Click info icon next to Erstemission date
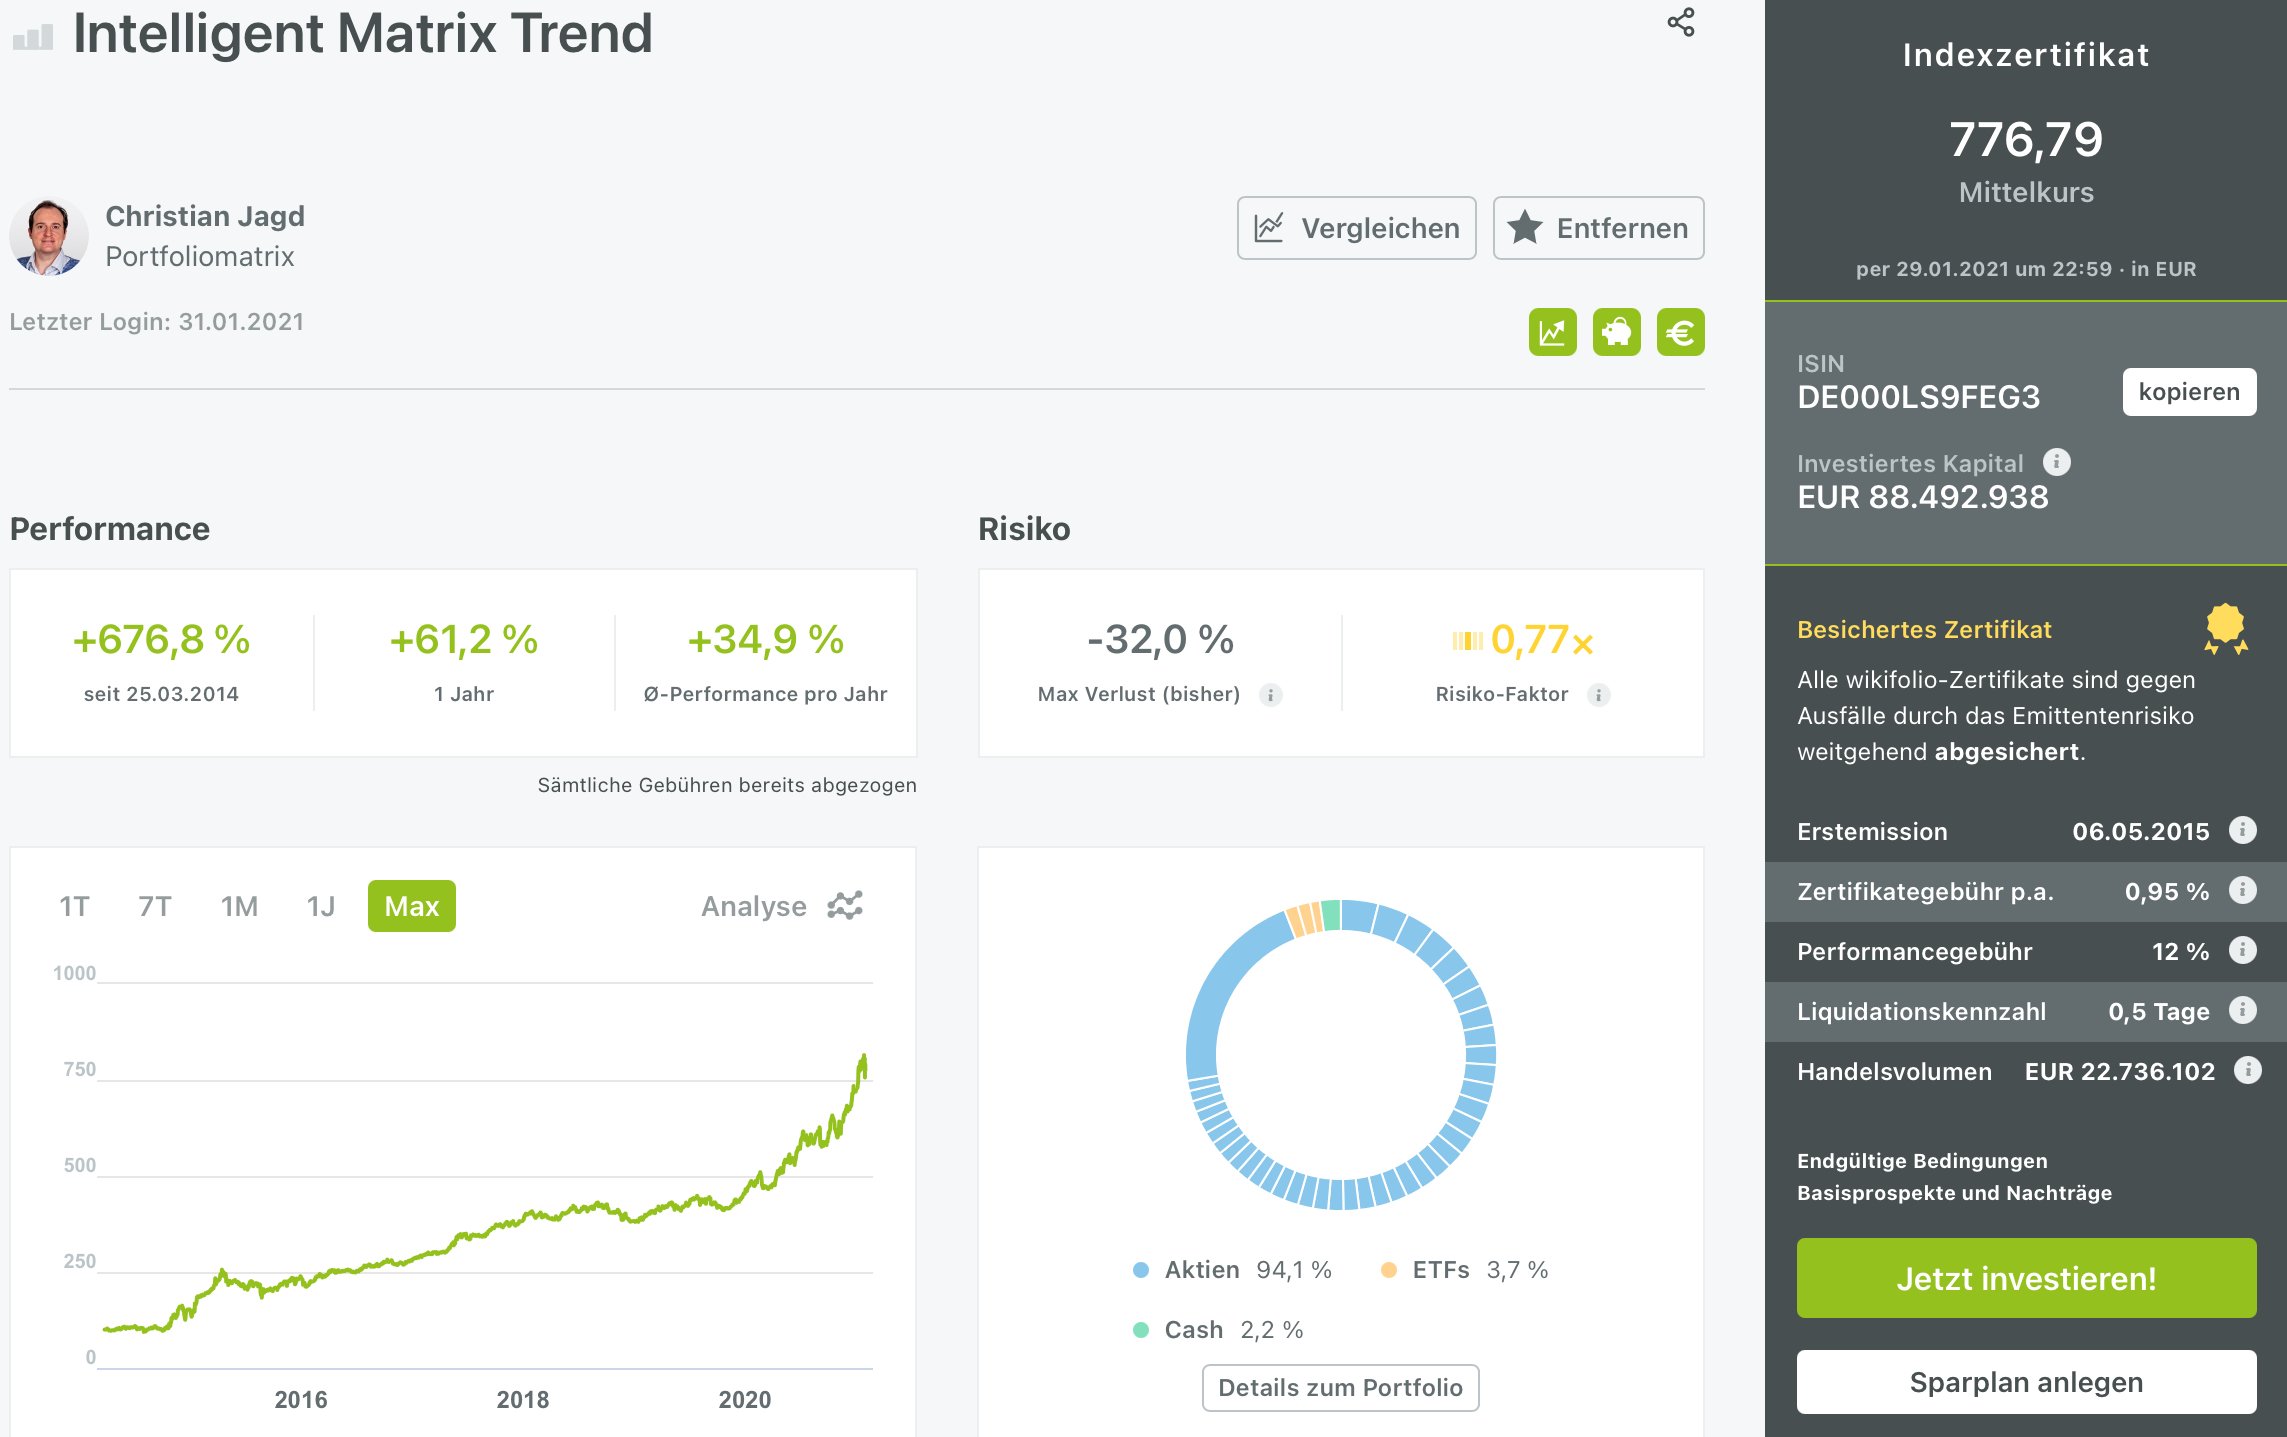The height and width of the screenshot is (1437, 2287). point(2243,830)
